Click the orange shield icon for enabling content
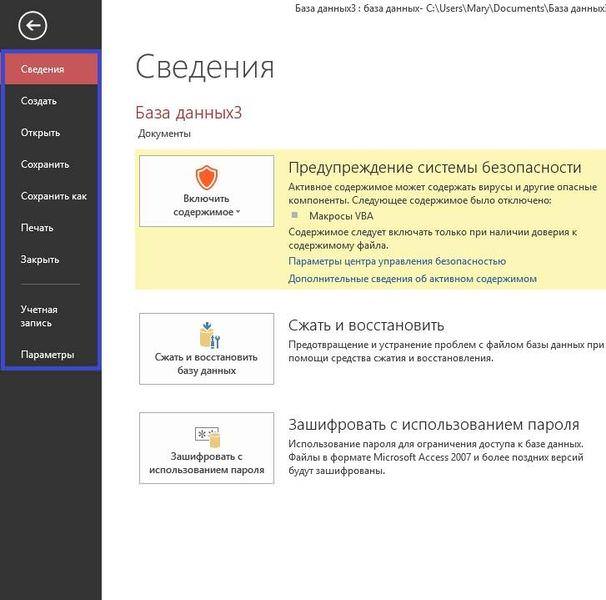 click(206, 177)
